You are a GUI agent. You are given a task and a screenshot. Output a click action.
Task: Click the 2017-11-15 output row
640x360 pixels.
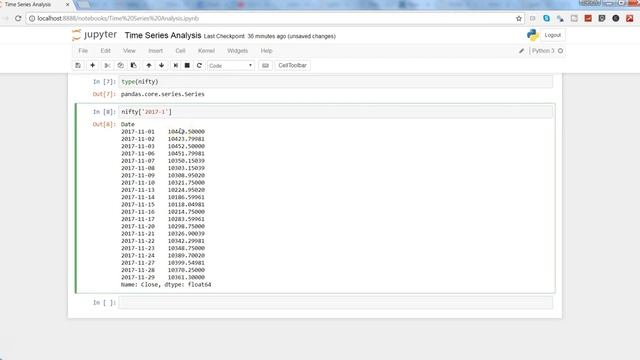(163, 204)
